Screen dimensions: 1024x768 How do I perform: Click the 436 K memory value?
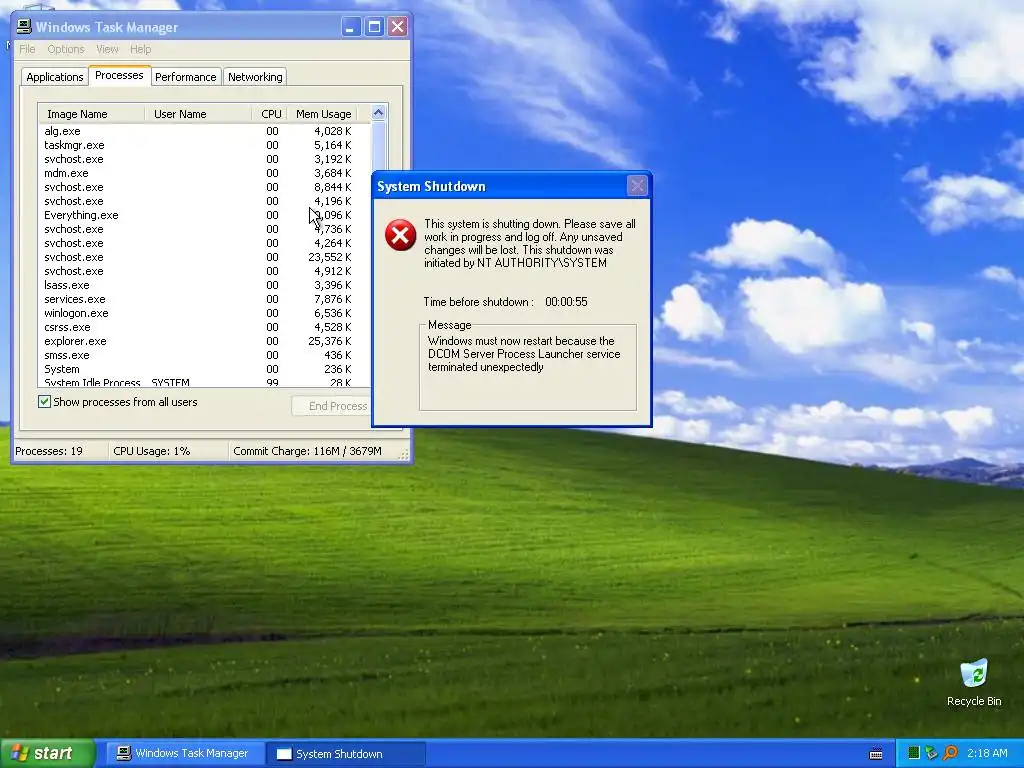coord(338,355)
